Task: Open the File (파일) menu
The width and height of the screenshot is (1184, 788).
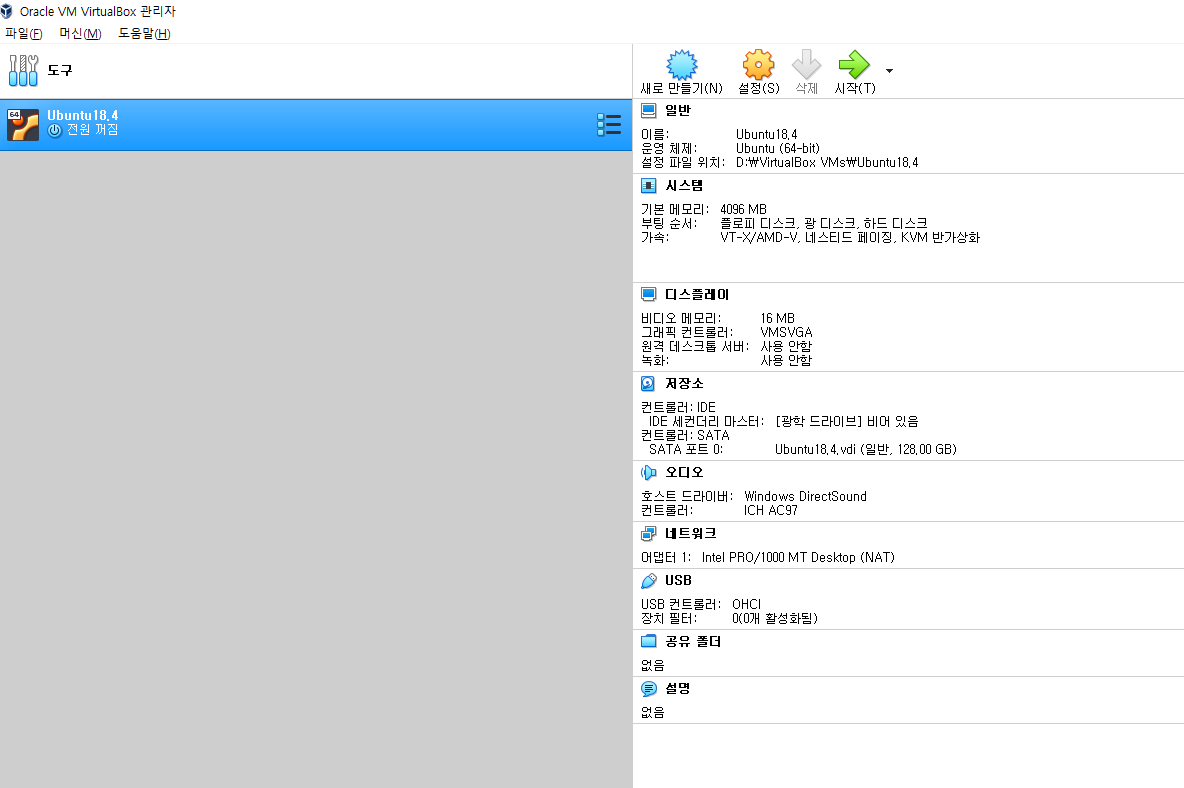Action: [x=23, y=33]
